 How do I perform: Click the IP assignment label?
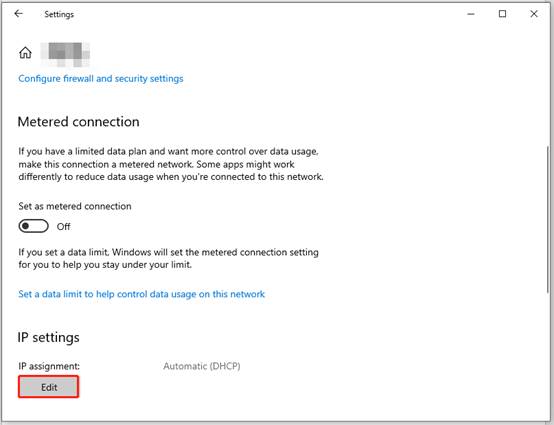pyautogui.click(x=49, y=366)
